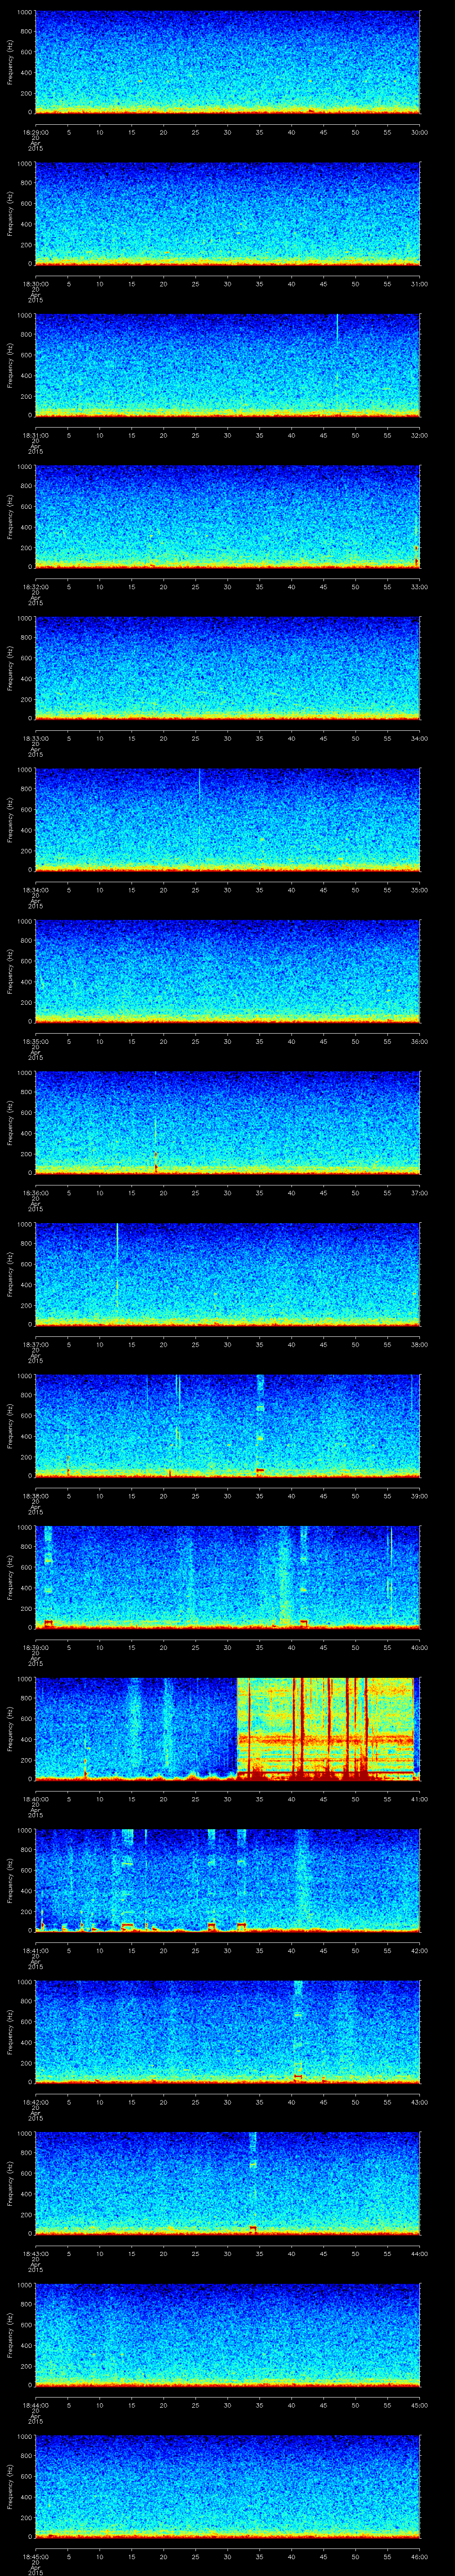Click the Frequency (Hz) axis label of 18:40 panel
Screen dimensions: 455x2576
[10, 1728]
